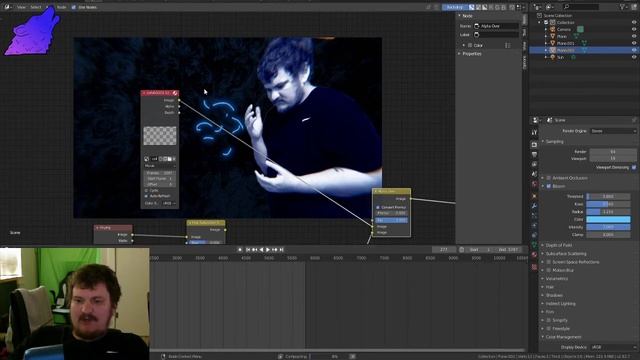The height and width of the screenshot is (360, 640).
Task: Open the Render Engine dropdown
Action: tap(613, 131)
